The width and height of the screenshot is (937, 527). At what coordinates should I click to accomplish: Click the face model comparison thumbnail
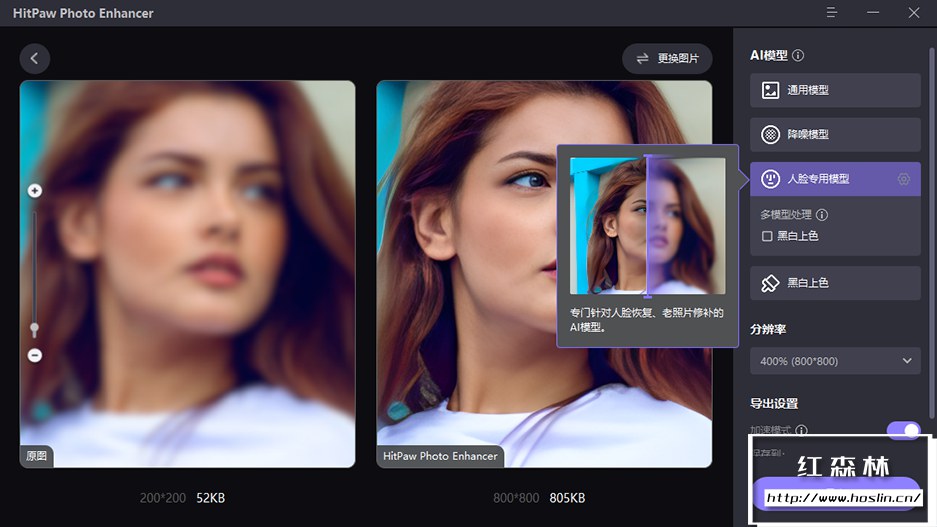click(647, 226)
